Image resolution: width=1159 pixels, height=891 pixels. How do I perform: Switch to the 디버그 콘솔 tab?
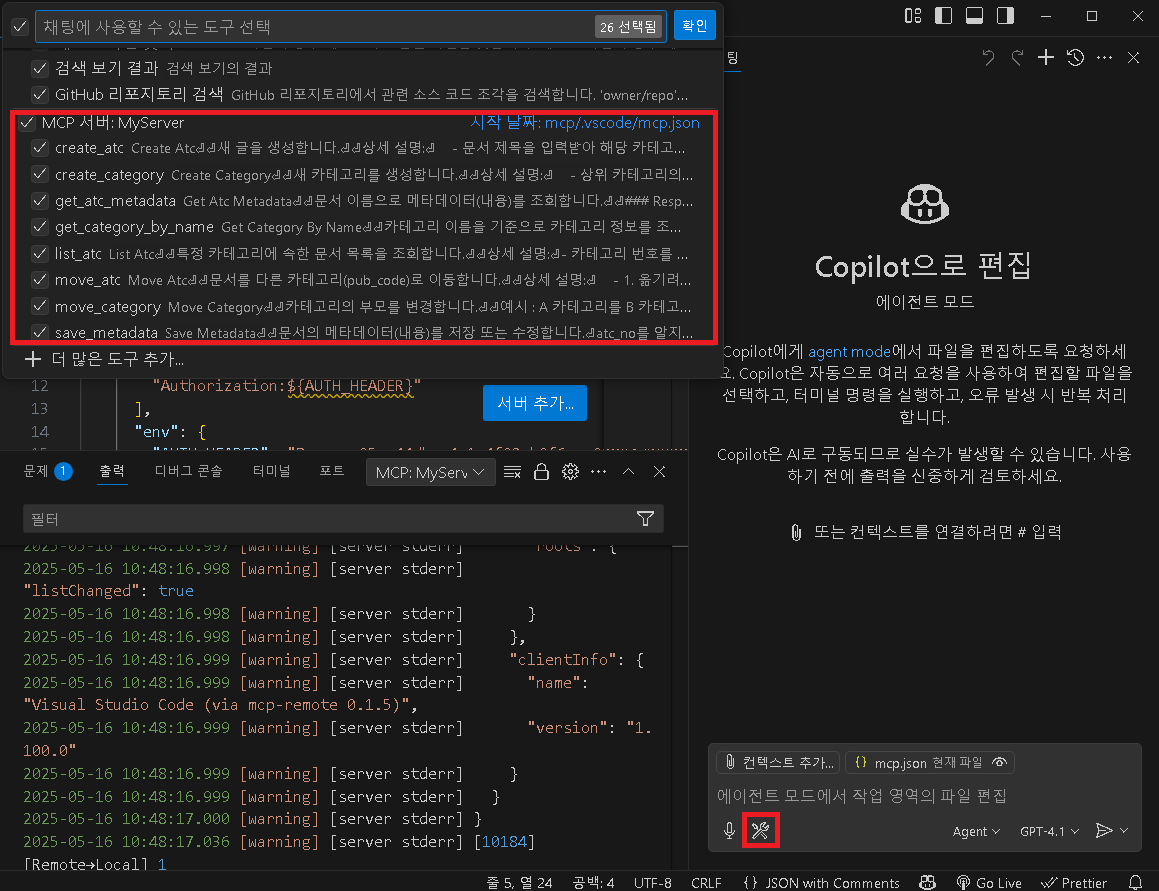(188, 471)
